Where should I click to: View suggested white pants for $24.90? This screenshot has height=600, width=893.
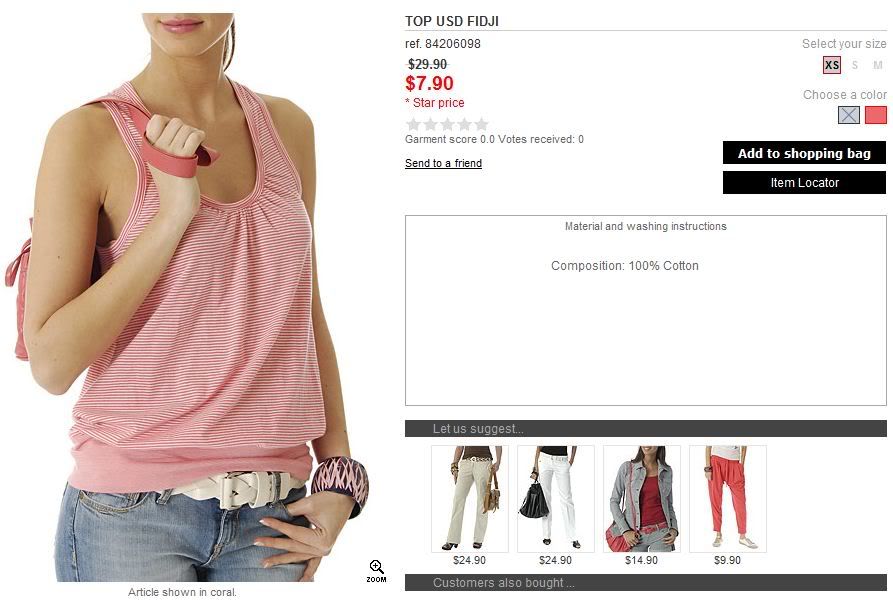click(555, 499)
